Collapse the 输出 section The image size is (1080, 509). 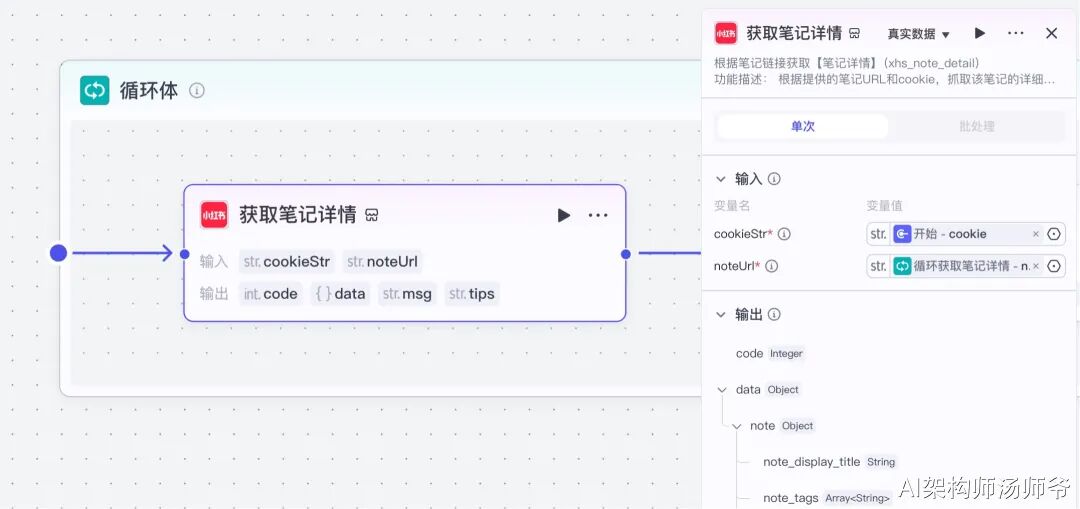[x=720, y=315]
